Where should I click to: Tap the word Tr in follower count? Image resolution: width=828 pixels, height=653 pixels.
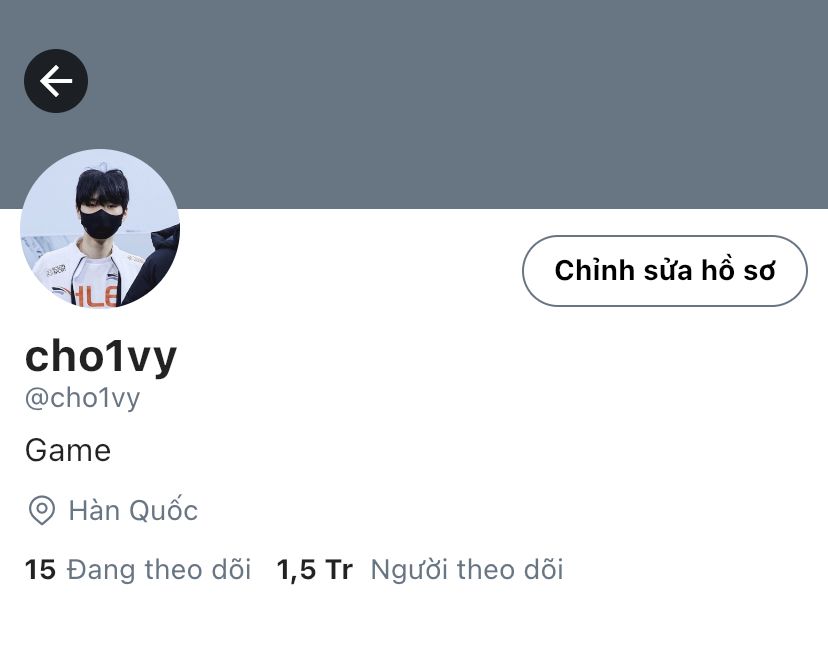coord(339,570)
